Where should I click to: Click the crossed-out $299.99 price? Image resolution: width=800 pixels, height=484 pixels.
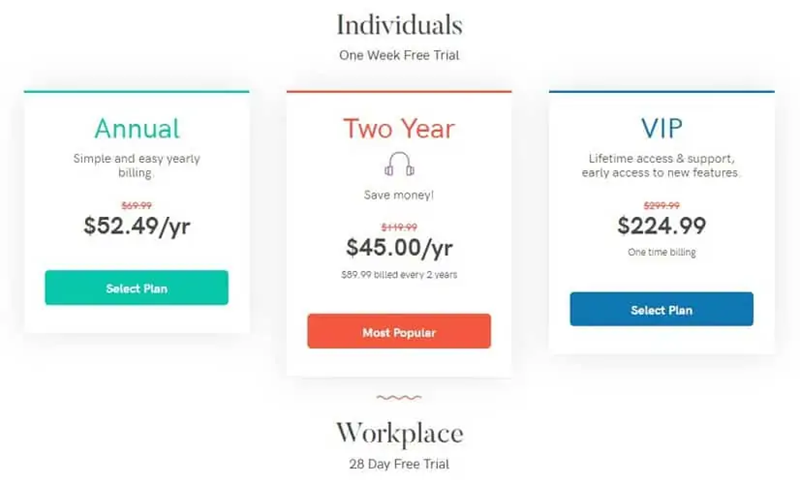click(x=662, y=206)
